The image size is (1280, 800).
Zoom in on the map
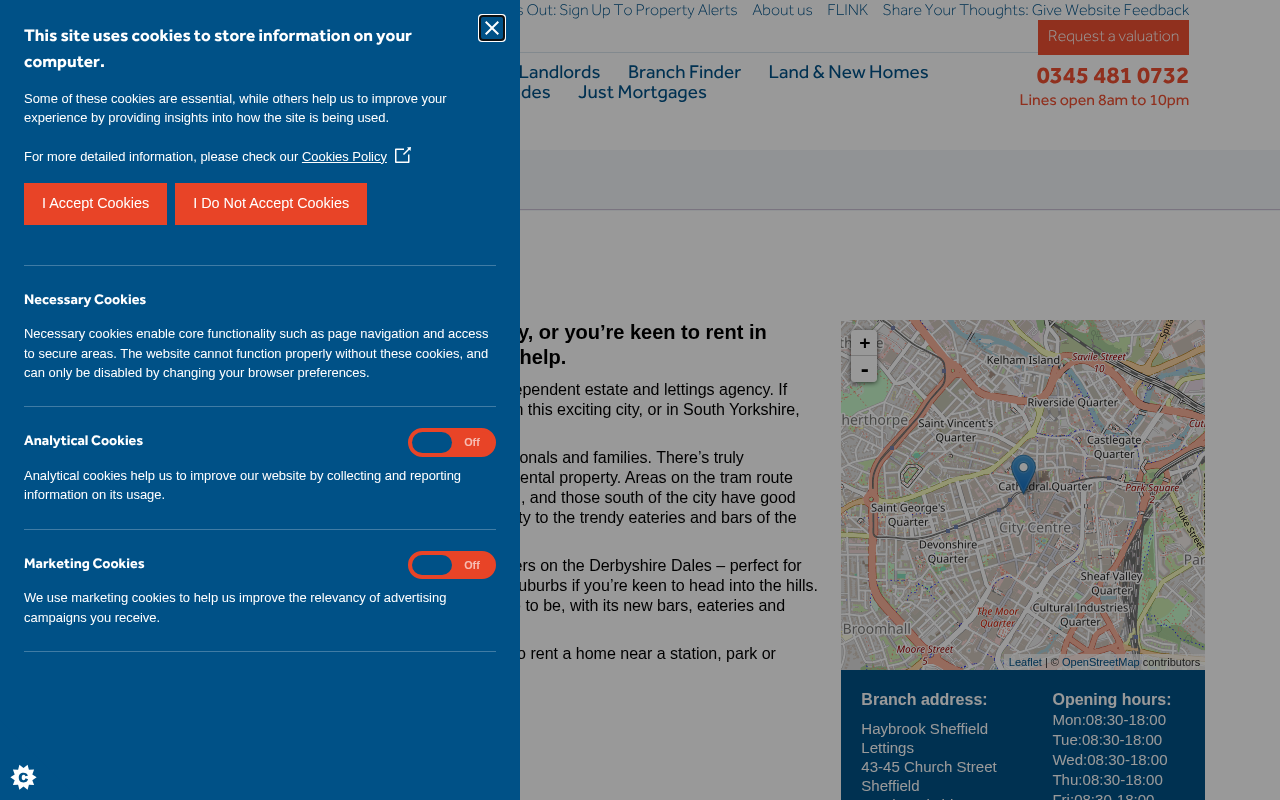click(x=864, y=343)
